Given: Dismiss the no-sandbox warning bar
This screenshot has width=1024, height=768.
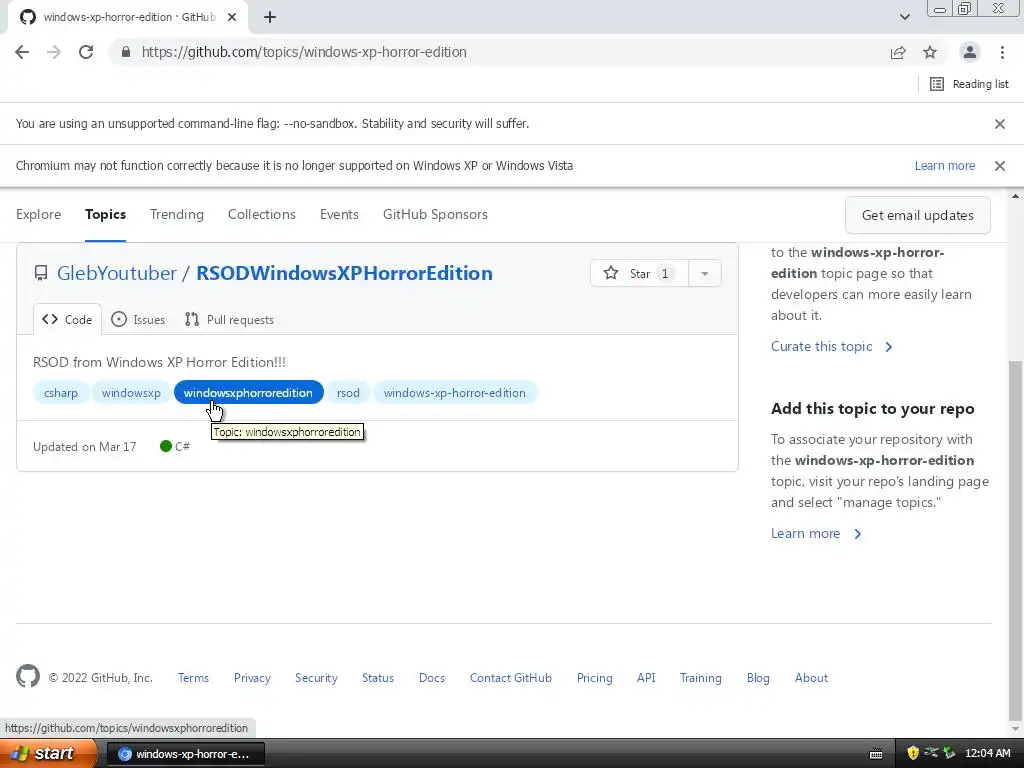Looking at the screenshot, I should coord(1000,124).
